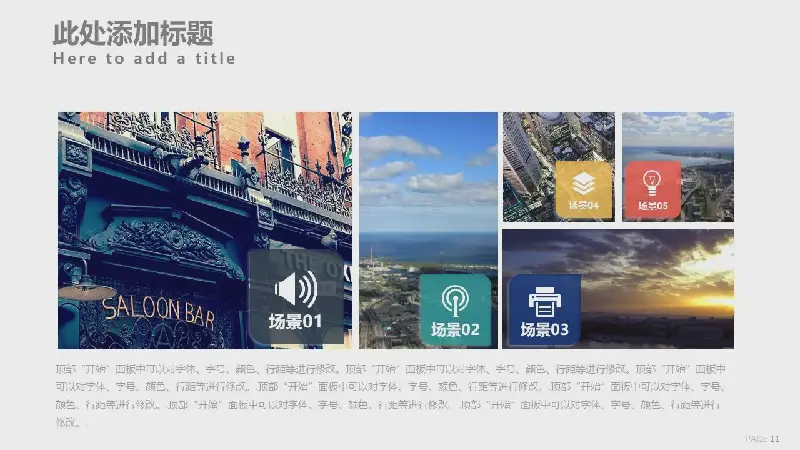Viewport: 800px width, 450px height.
Task: Select the 场景04 label text
Action: tap(584, 205)
